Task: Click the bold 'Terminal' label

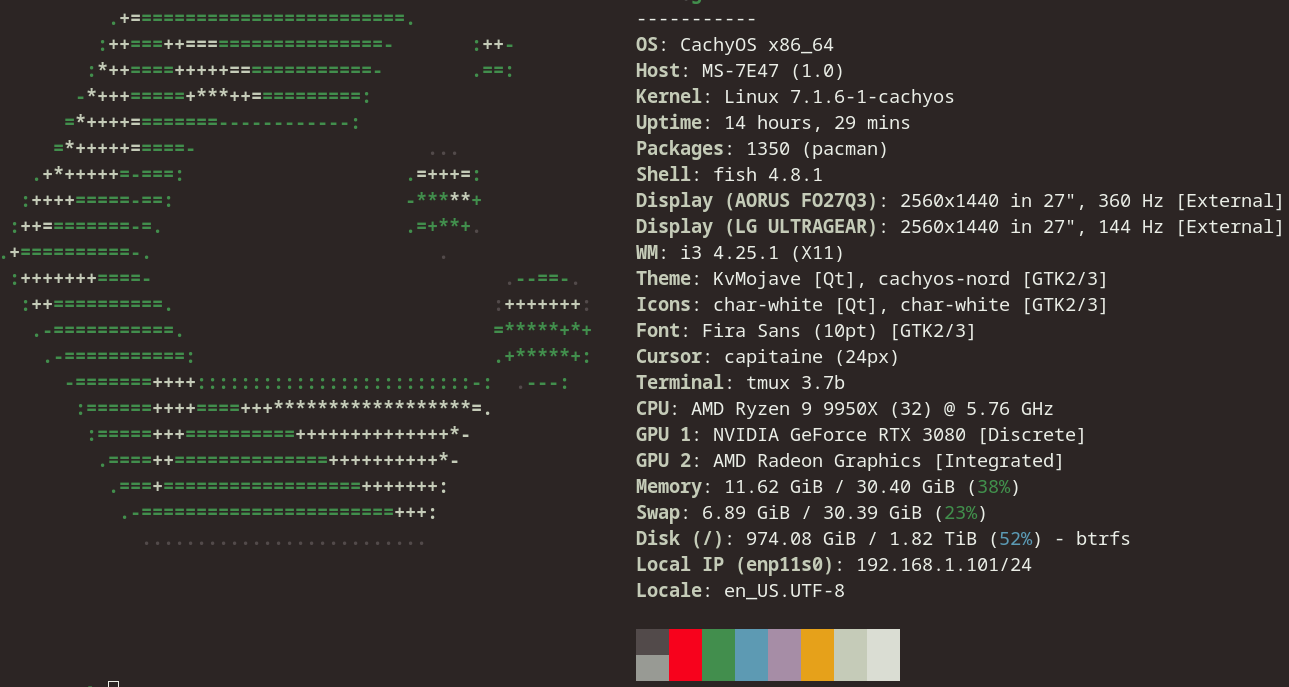Action: (680, 383)
